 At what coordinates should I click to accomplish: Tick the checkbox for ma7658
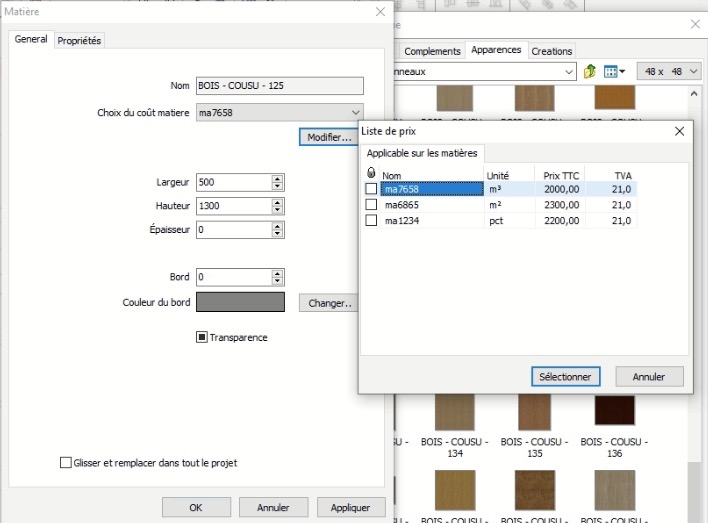point(372,189)
